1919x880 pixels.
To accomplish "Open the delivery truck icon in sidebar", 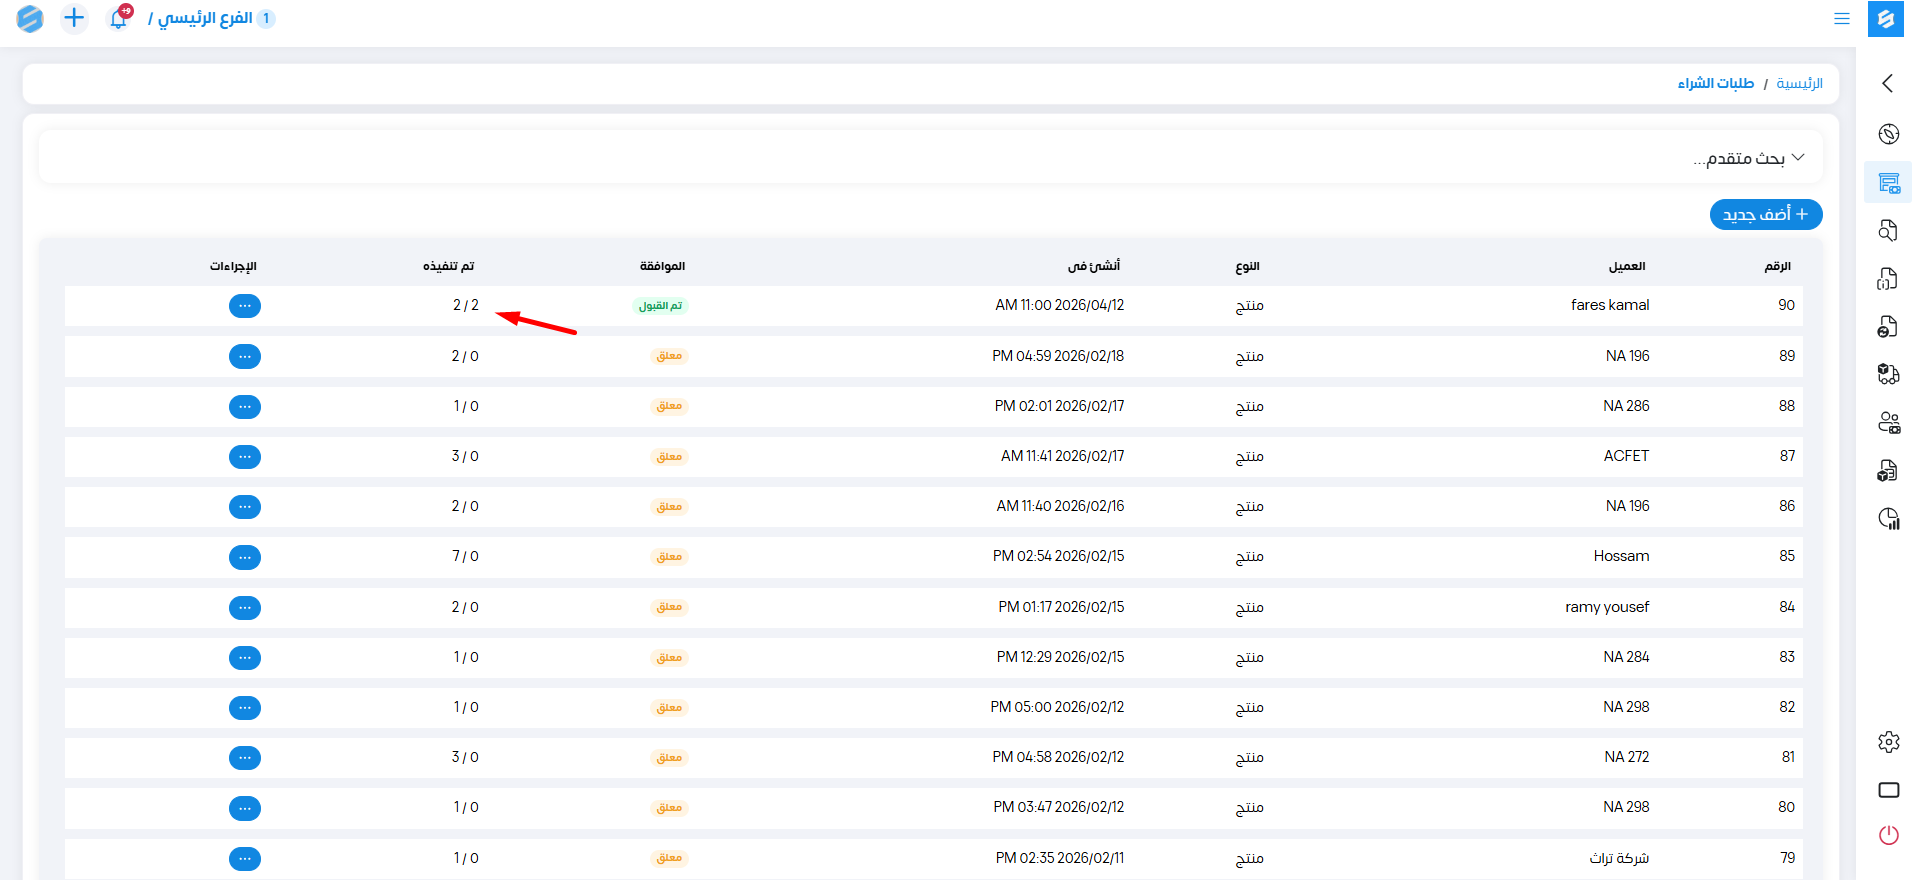I will pyautogui.click(x=1888, y=374).
